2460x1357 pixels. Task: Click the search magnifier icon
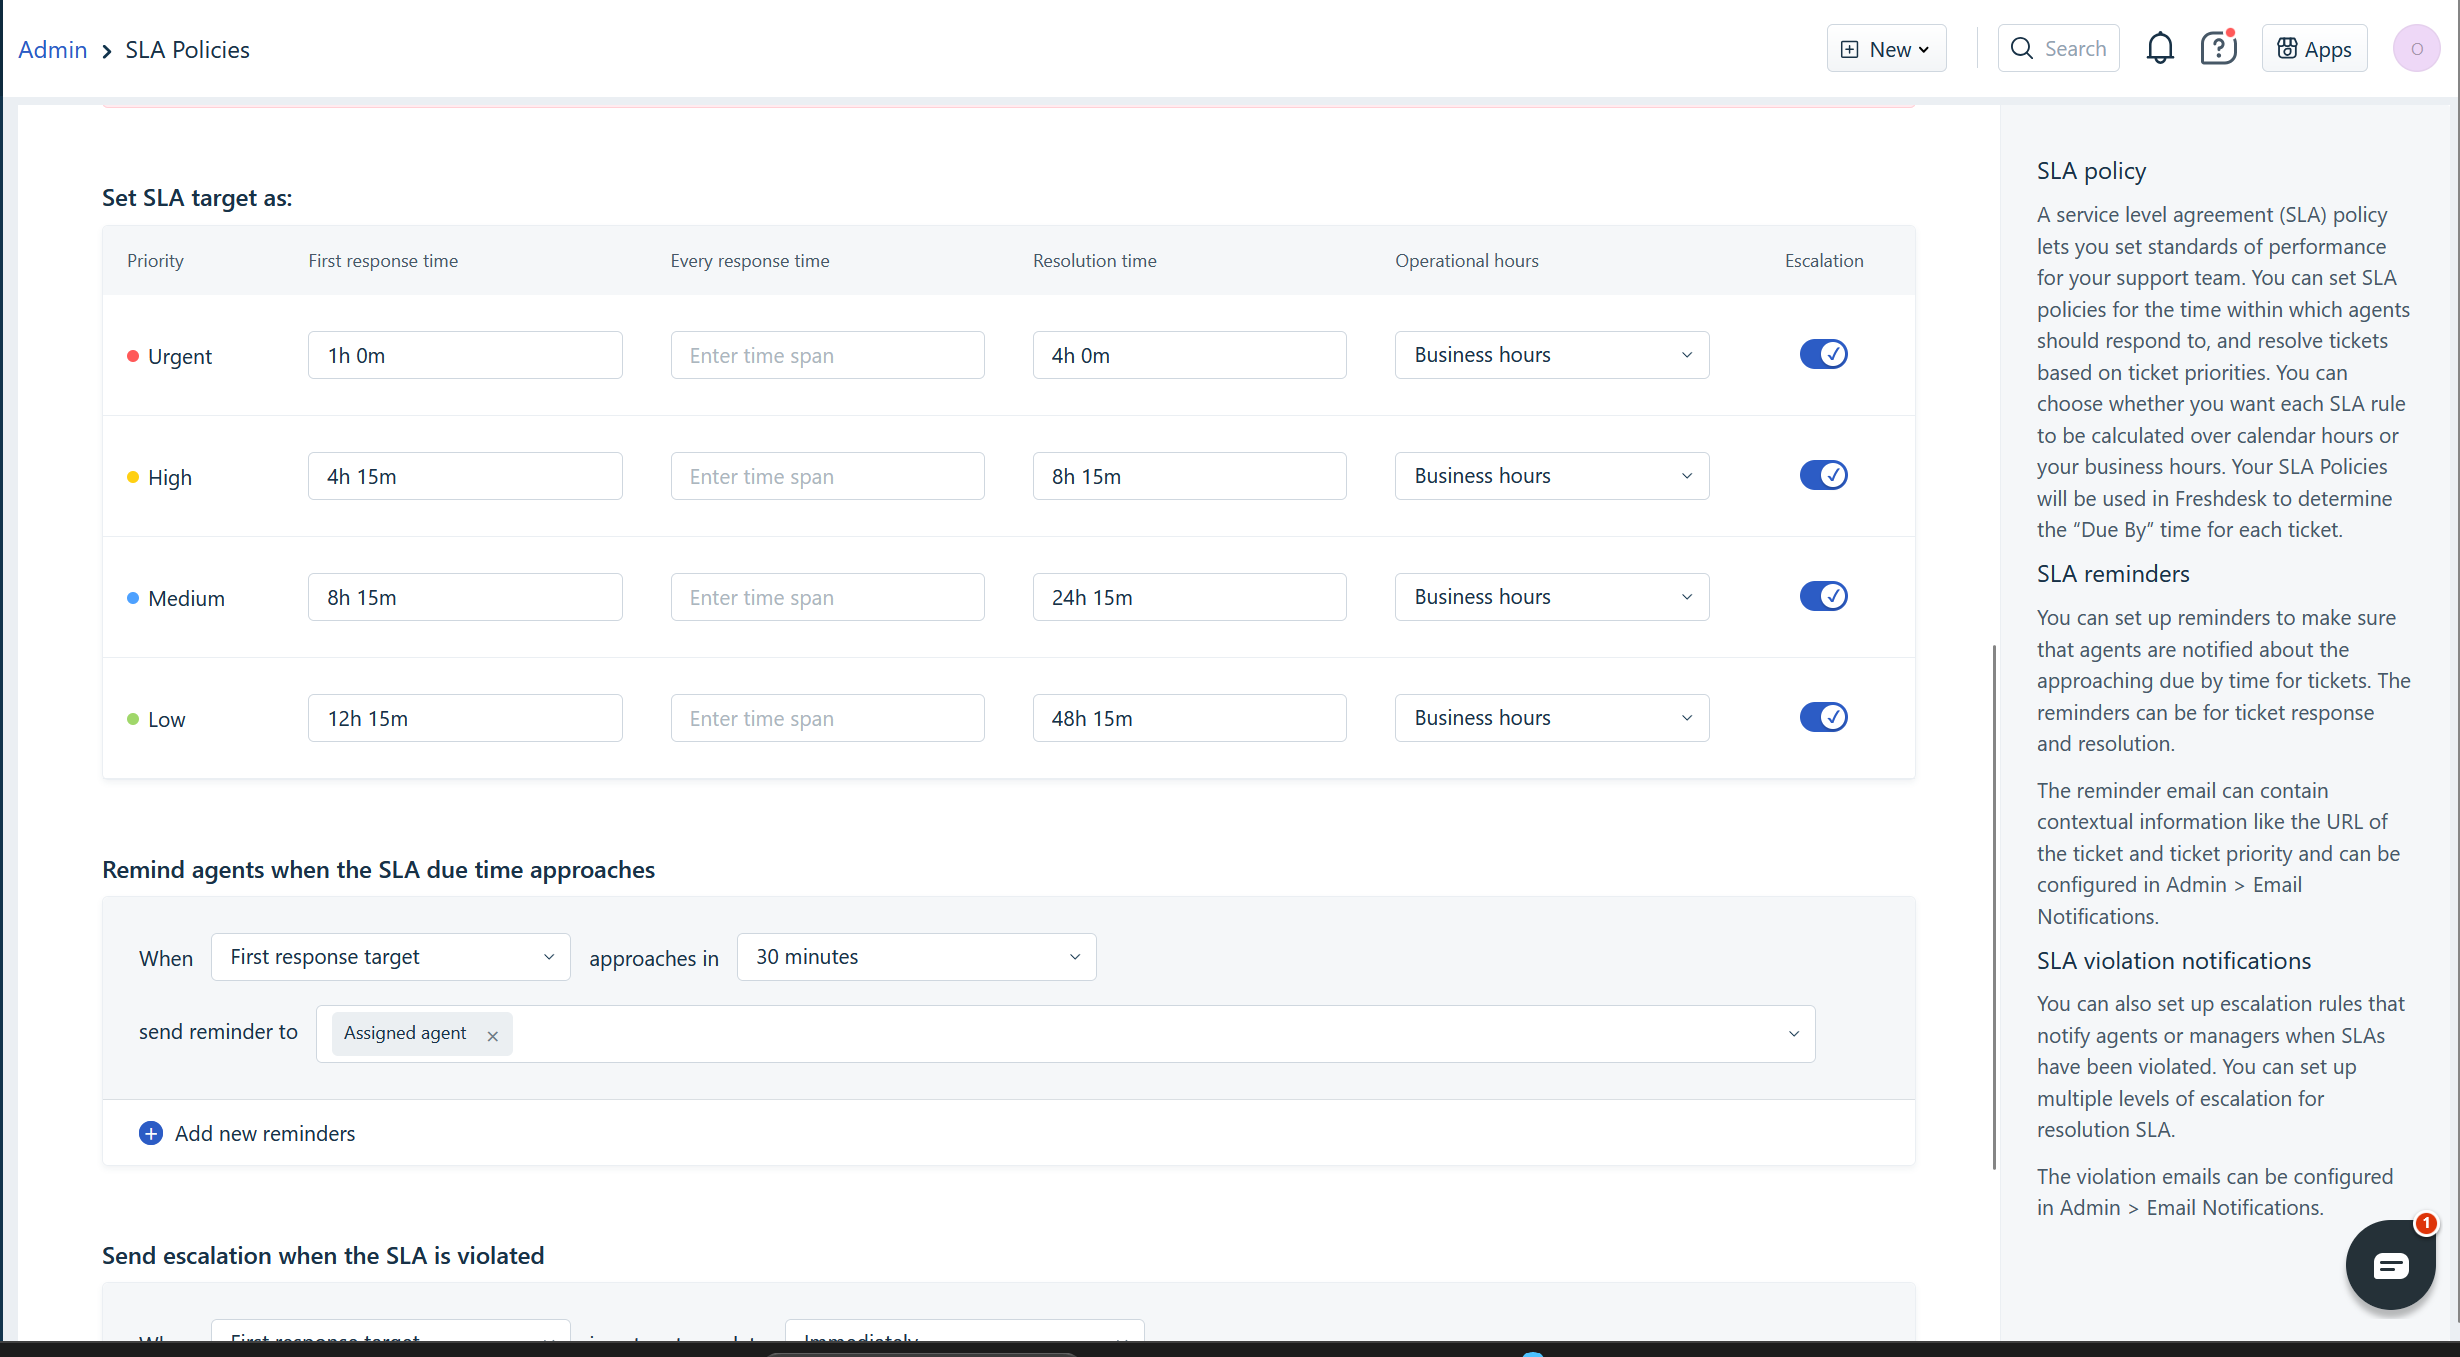[x=2021, y=48]
